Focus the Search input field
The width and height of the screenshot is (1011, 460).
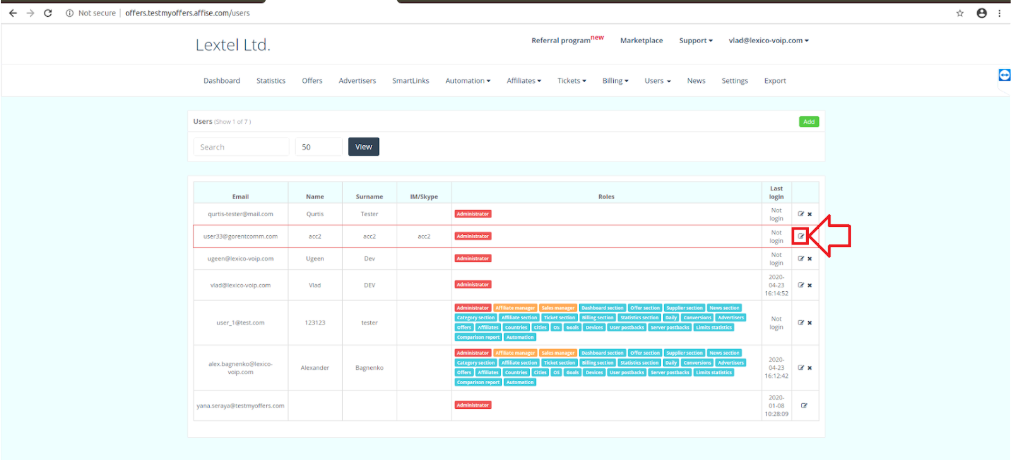click(x=241, y=146)
